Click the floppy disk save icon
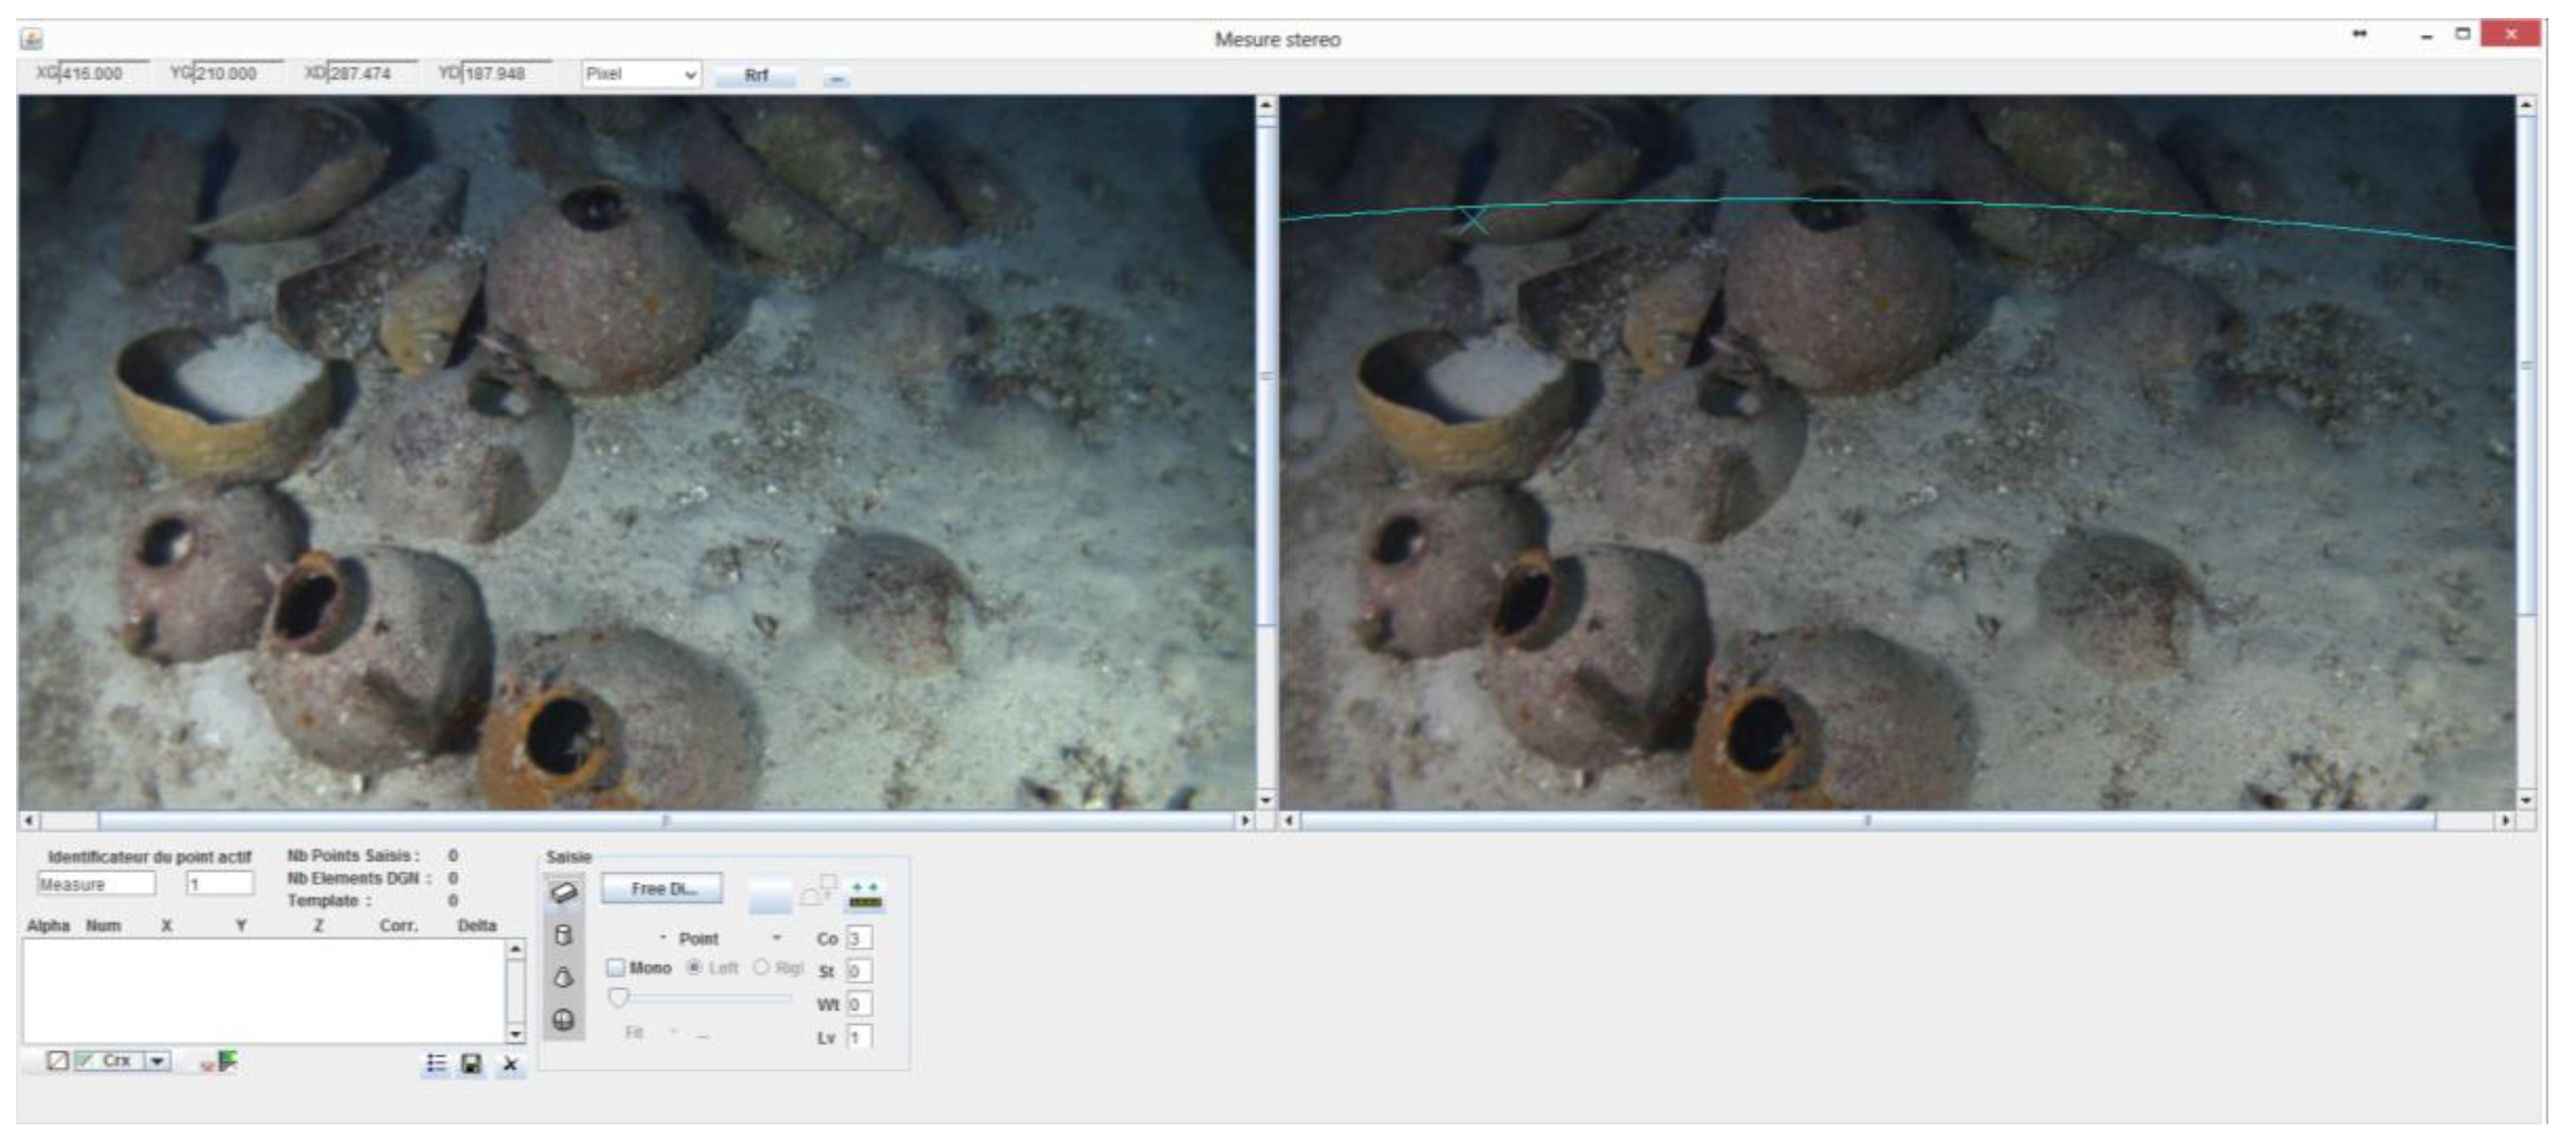 [471, 1064]
